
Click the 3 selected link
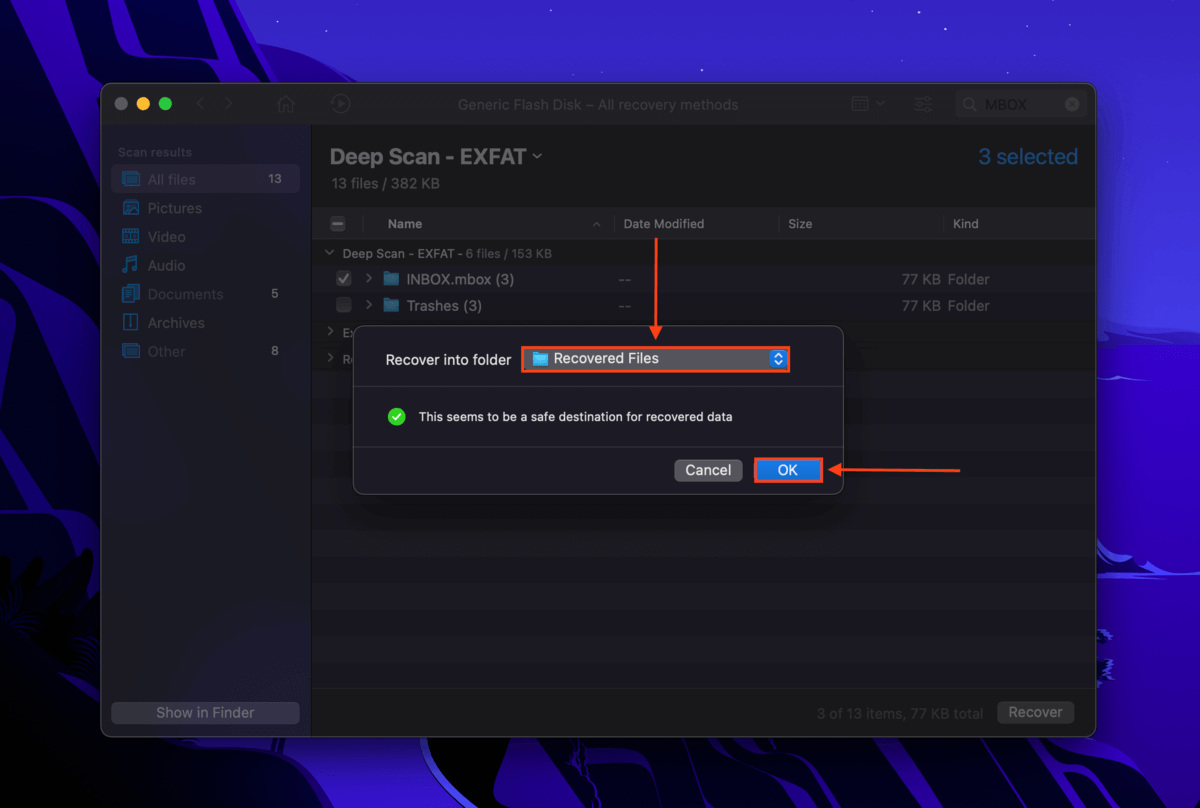pyautogui.click(x=1028, y=157)
